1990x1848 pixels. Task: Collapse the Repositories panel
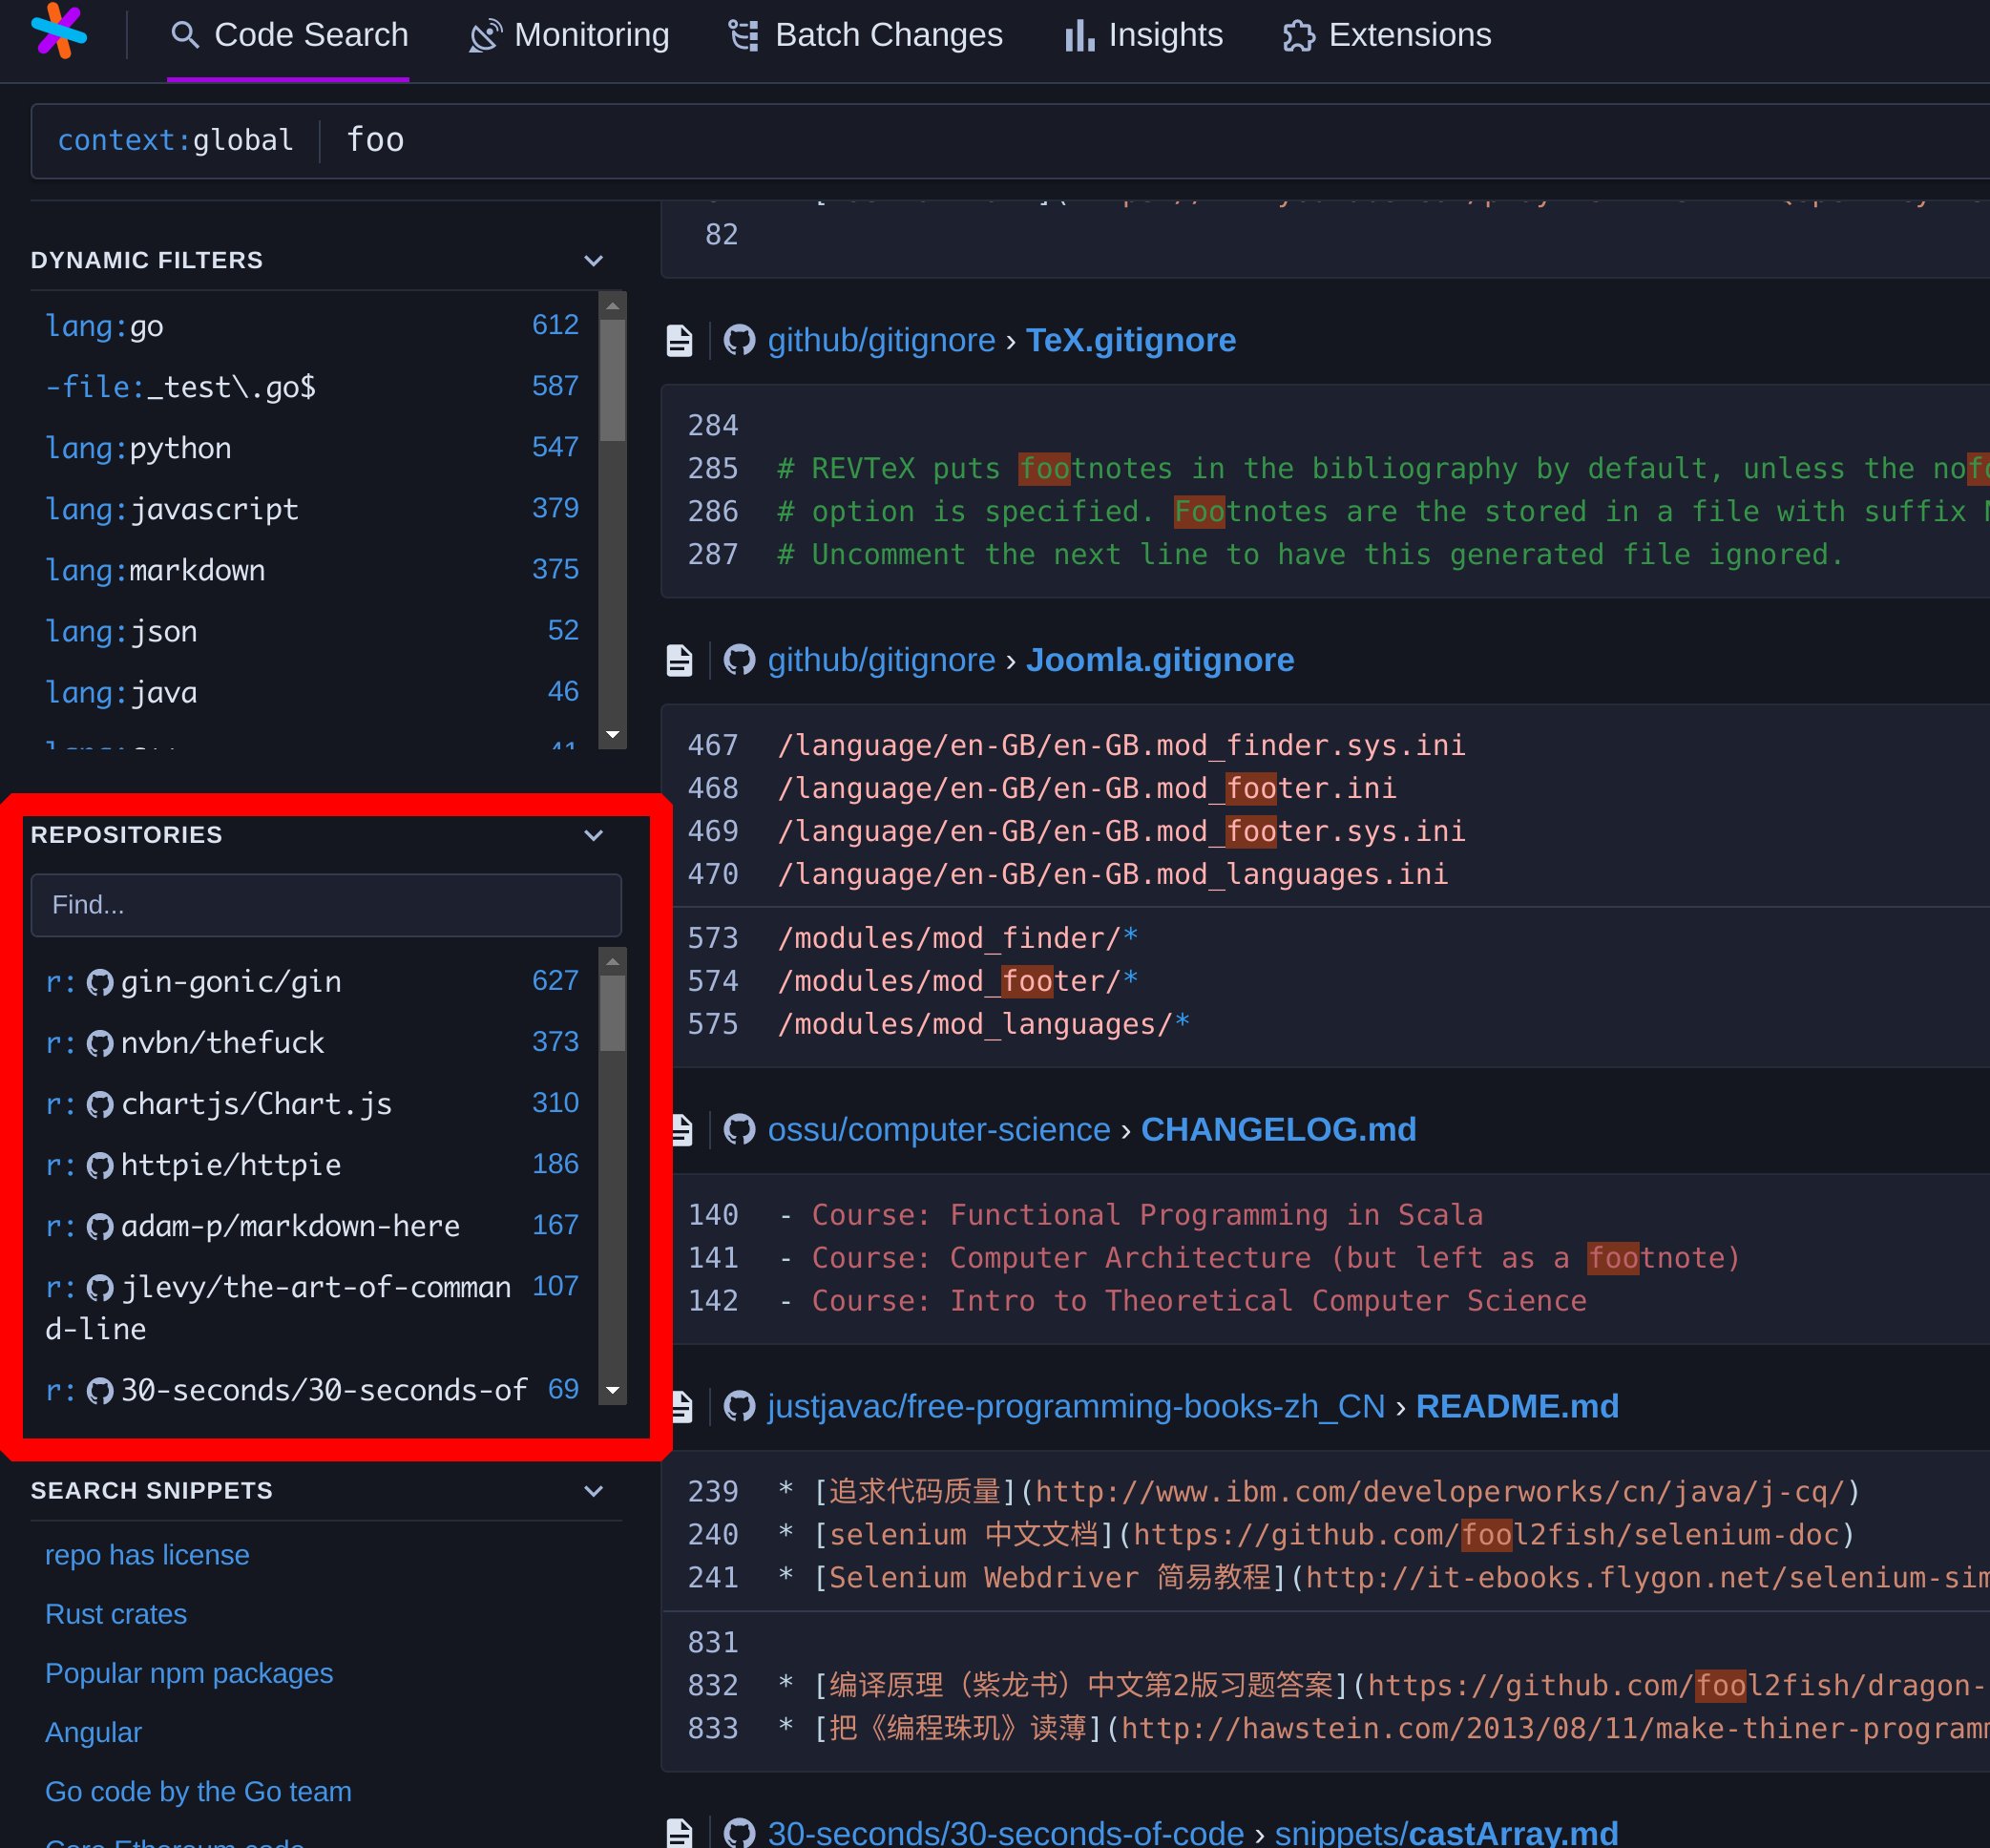pyautogui.click(x=594, y=835)
